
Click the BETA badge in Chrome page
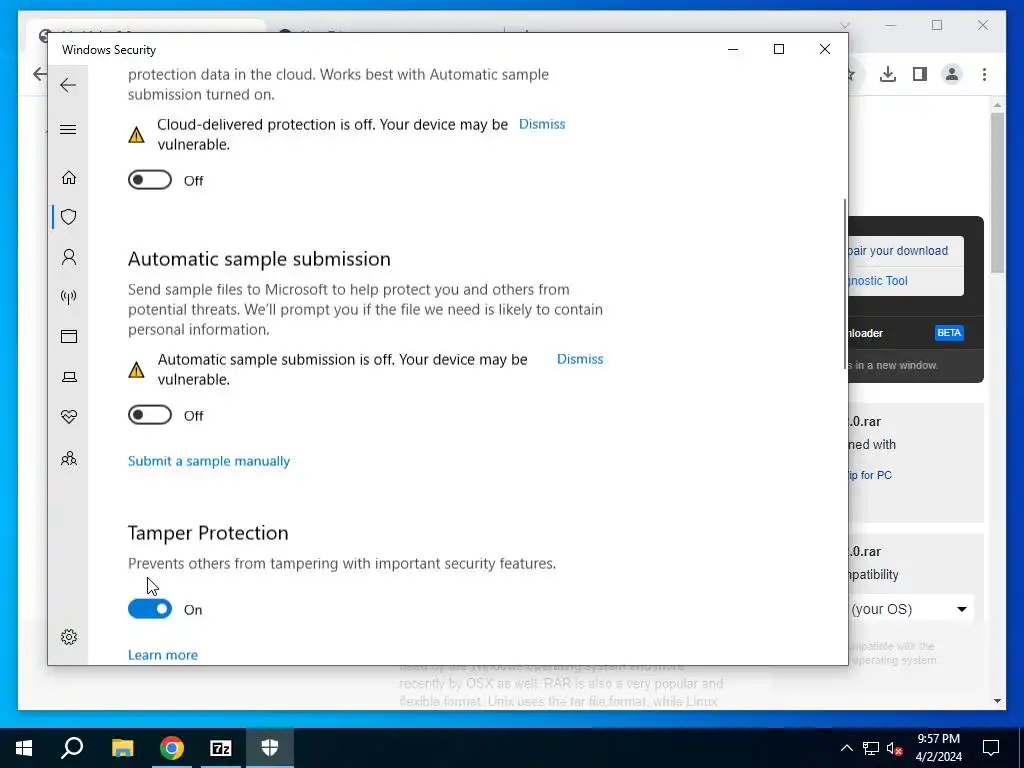[949, 333]
